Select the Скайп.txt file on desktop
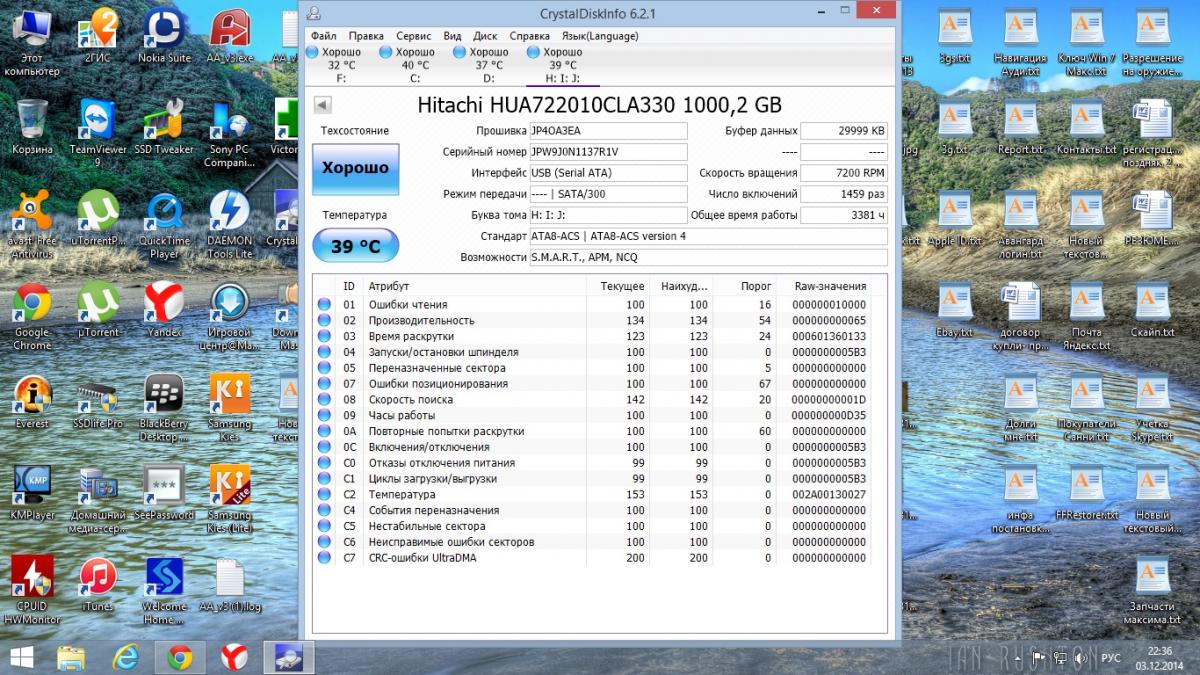Screen dimensions: 1200x675 point(1152,310)
